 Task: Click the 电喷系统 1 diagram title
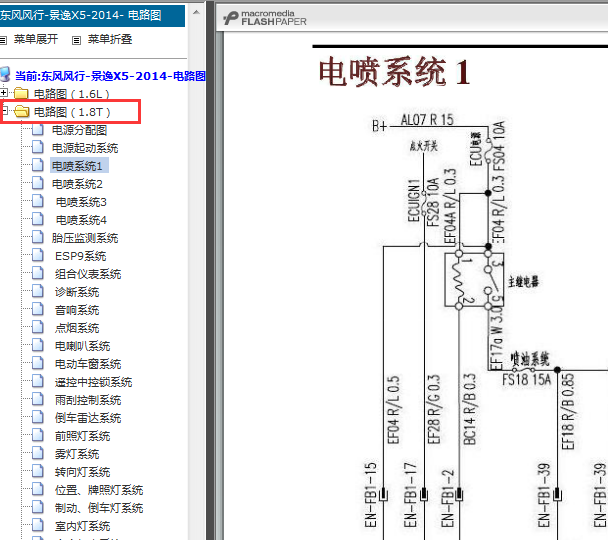coord(394,72)
